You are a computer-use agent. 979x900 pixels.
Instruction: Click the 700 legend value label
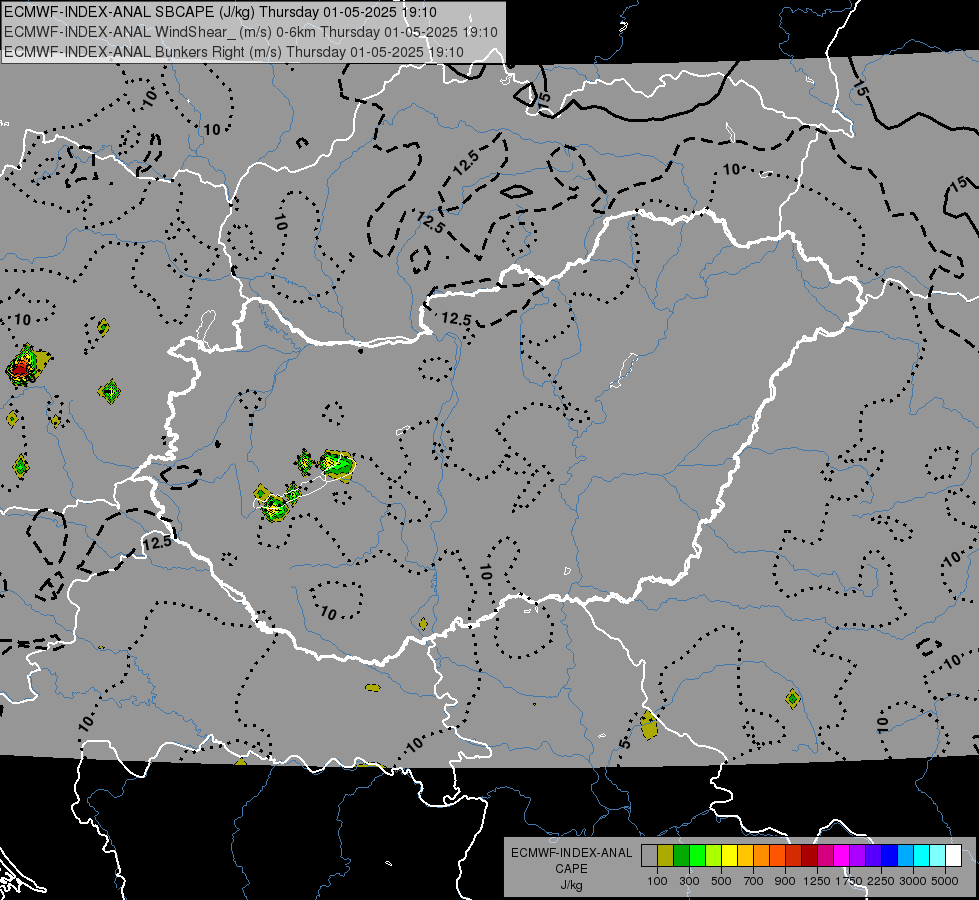754,881
